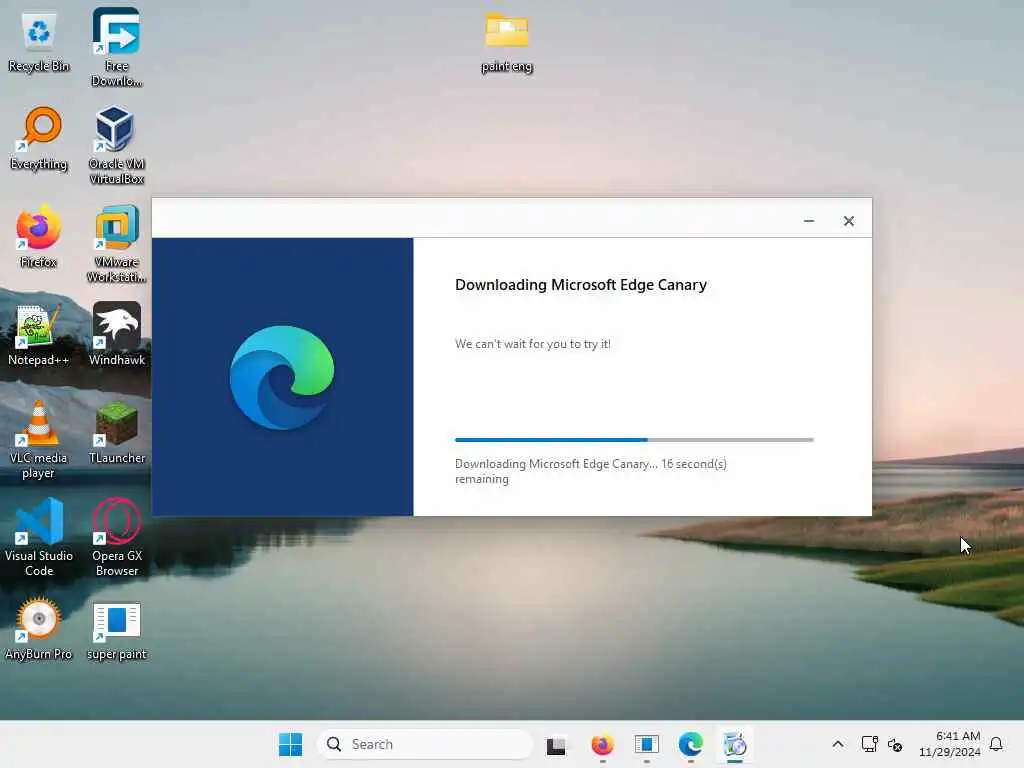Viewport: 1024px width, 768px height.
Task: Select the TLauncher desktop icon
Action: click(x=116, y=433)
